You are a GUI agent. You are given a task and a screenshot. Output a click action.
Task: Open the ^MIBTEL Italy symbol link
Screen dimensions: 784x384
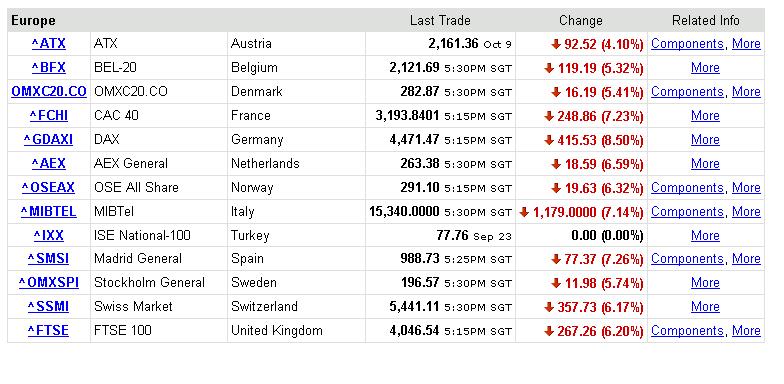click(48, 212)
